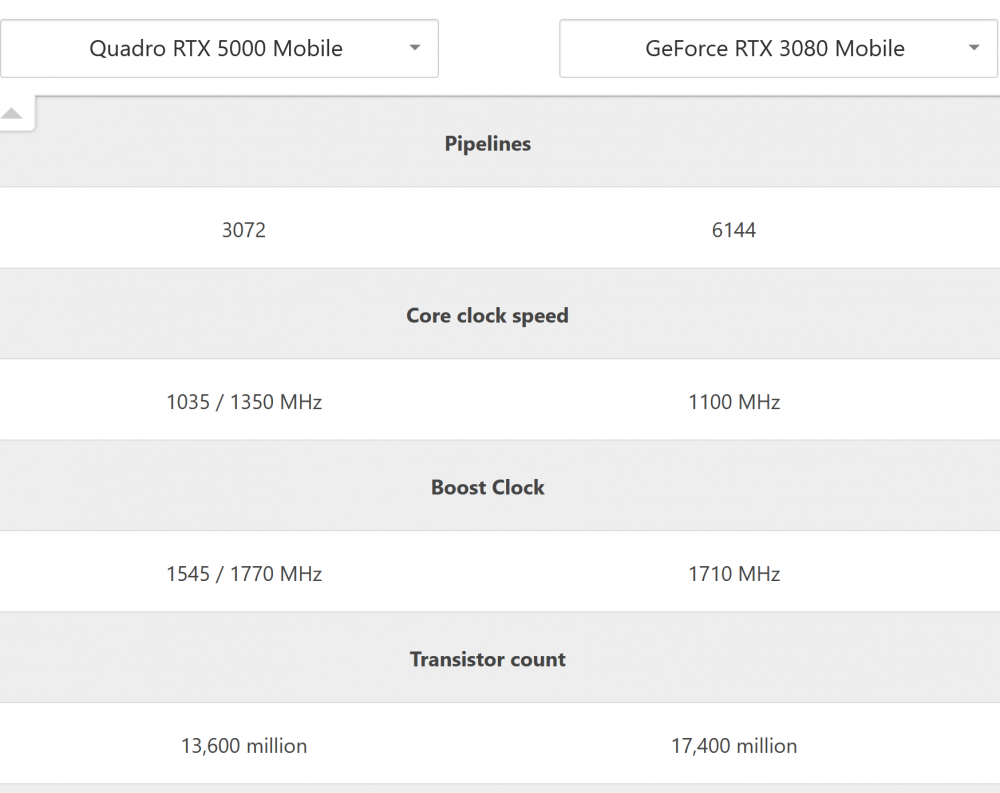Select the 6144 pipelines value
1000x793 pixels.
[734, 230]
